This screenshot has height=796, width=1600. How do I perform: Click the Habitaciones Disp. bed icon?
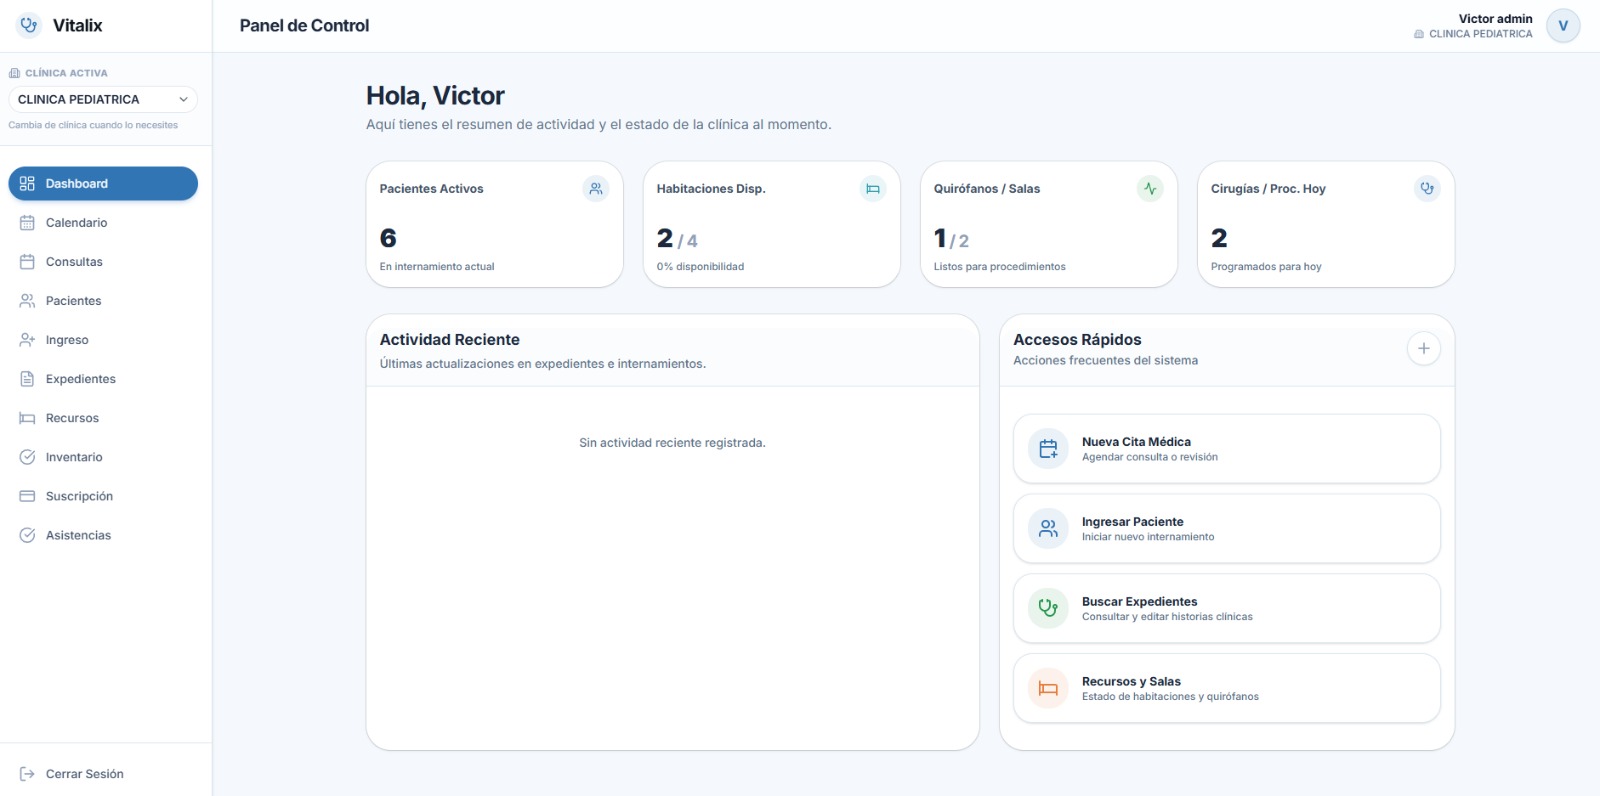(x=873, y=188)
